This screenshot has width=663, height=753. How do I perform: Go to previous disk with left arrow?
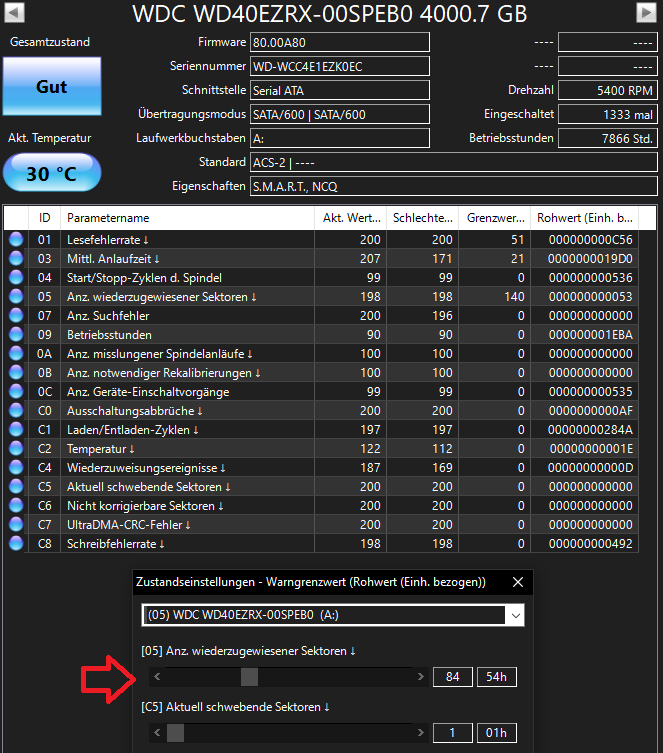(x=14, y=12)
